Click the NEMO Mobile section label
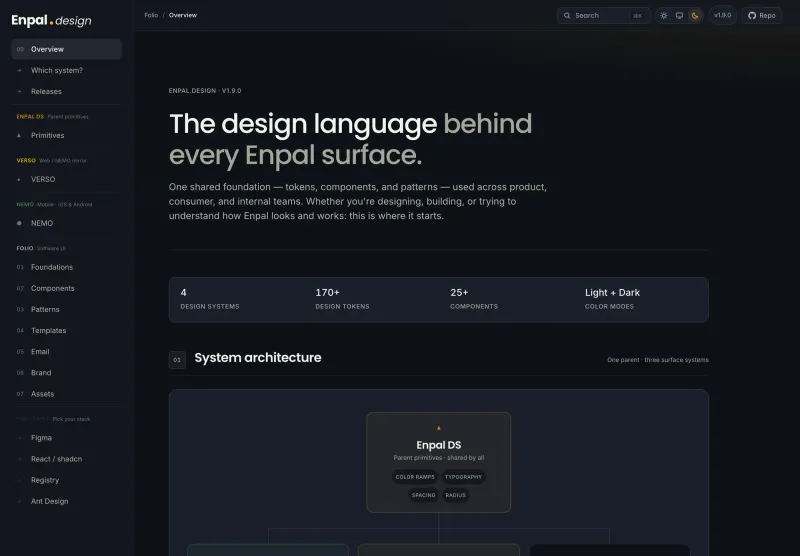The image size is (800, 556). [54, 205]
